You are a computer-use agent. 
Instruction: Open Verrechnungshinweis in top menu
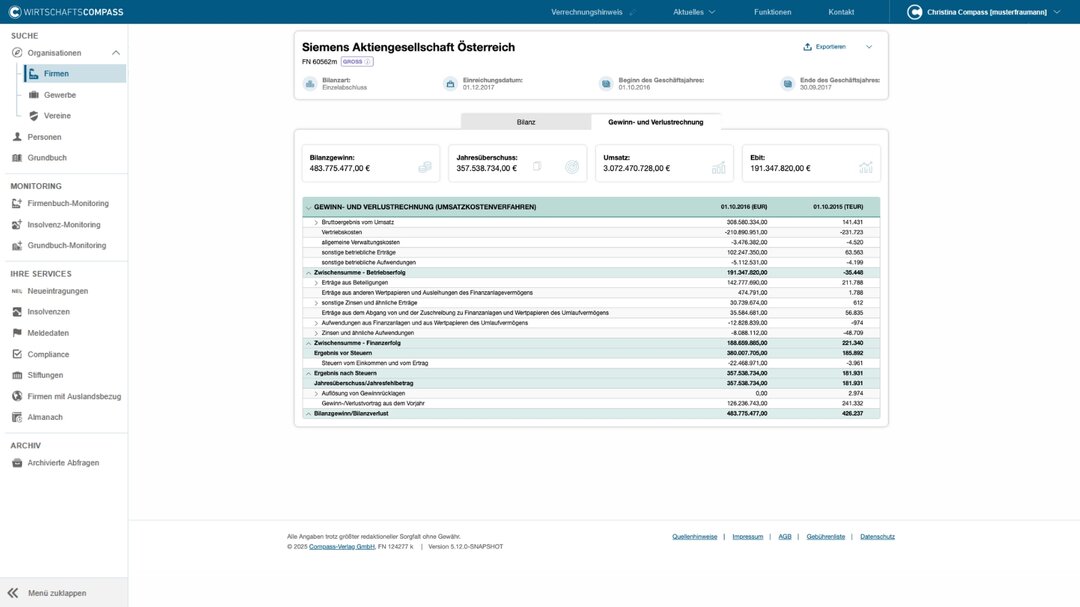587,12
